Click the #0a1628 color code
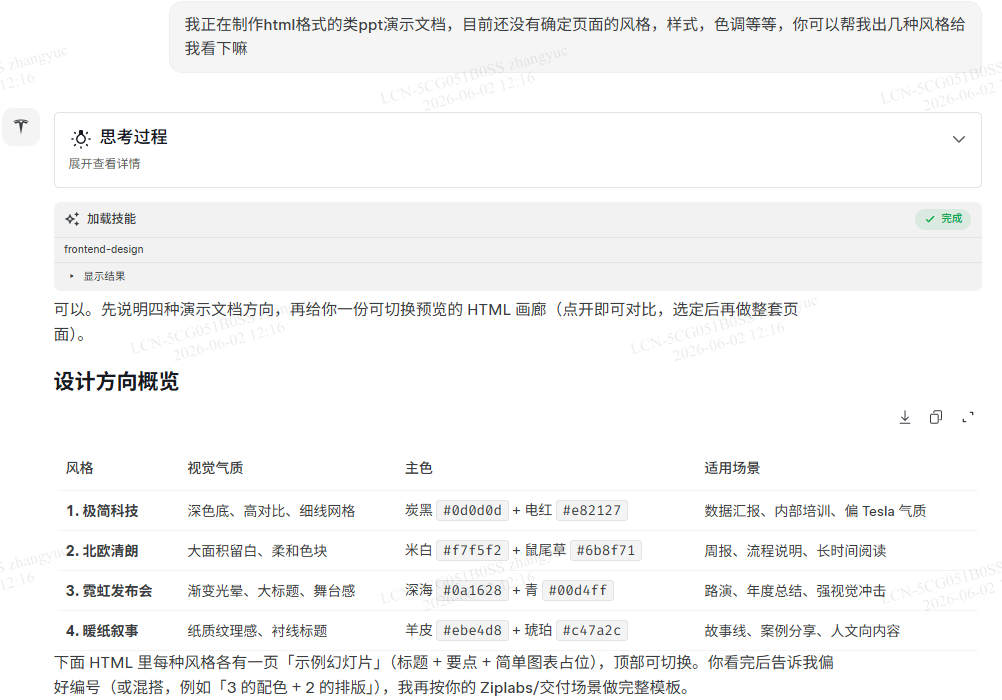Screen dimensions: 1002x700 (472, 590)
